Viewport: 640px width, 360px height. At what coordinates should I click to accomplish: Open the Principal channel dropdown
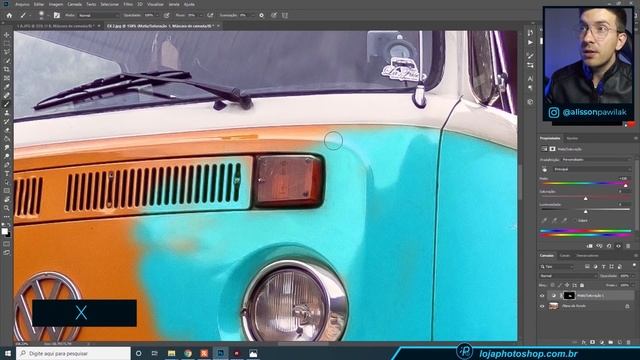(x=592, y=169)
